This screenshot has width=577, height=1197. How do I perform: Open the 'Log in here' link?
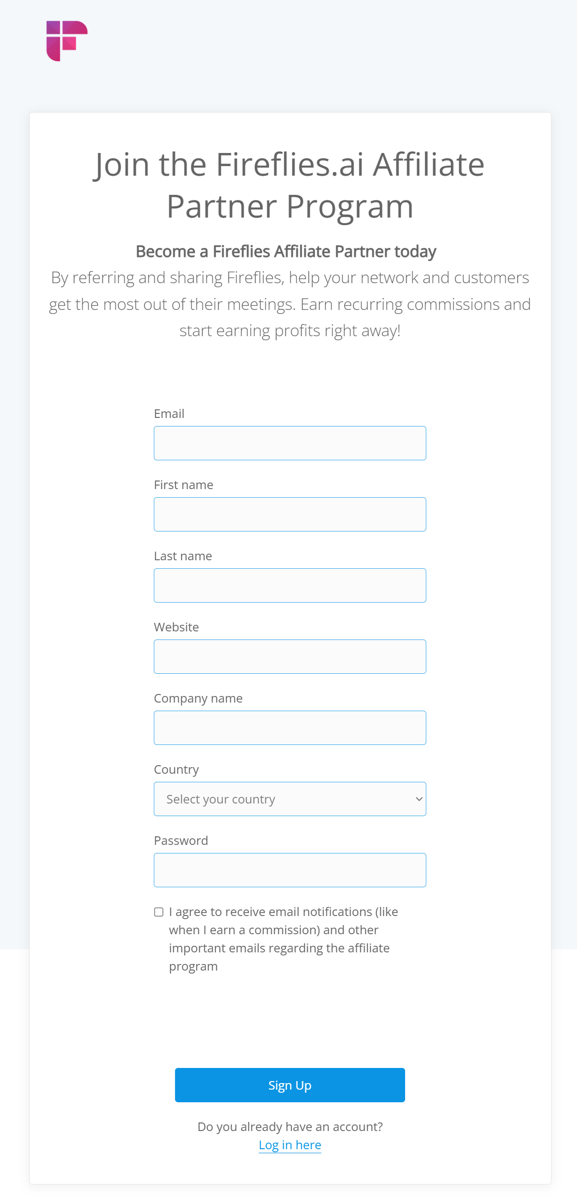pyautogui.click(x=289, y=1145)
